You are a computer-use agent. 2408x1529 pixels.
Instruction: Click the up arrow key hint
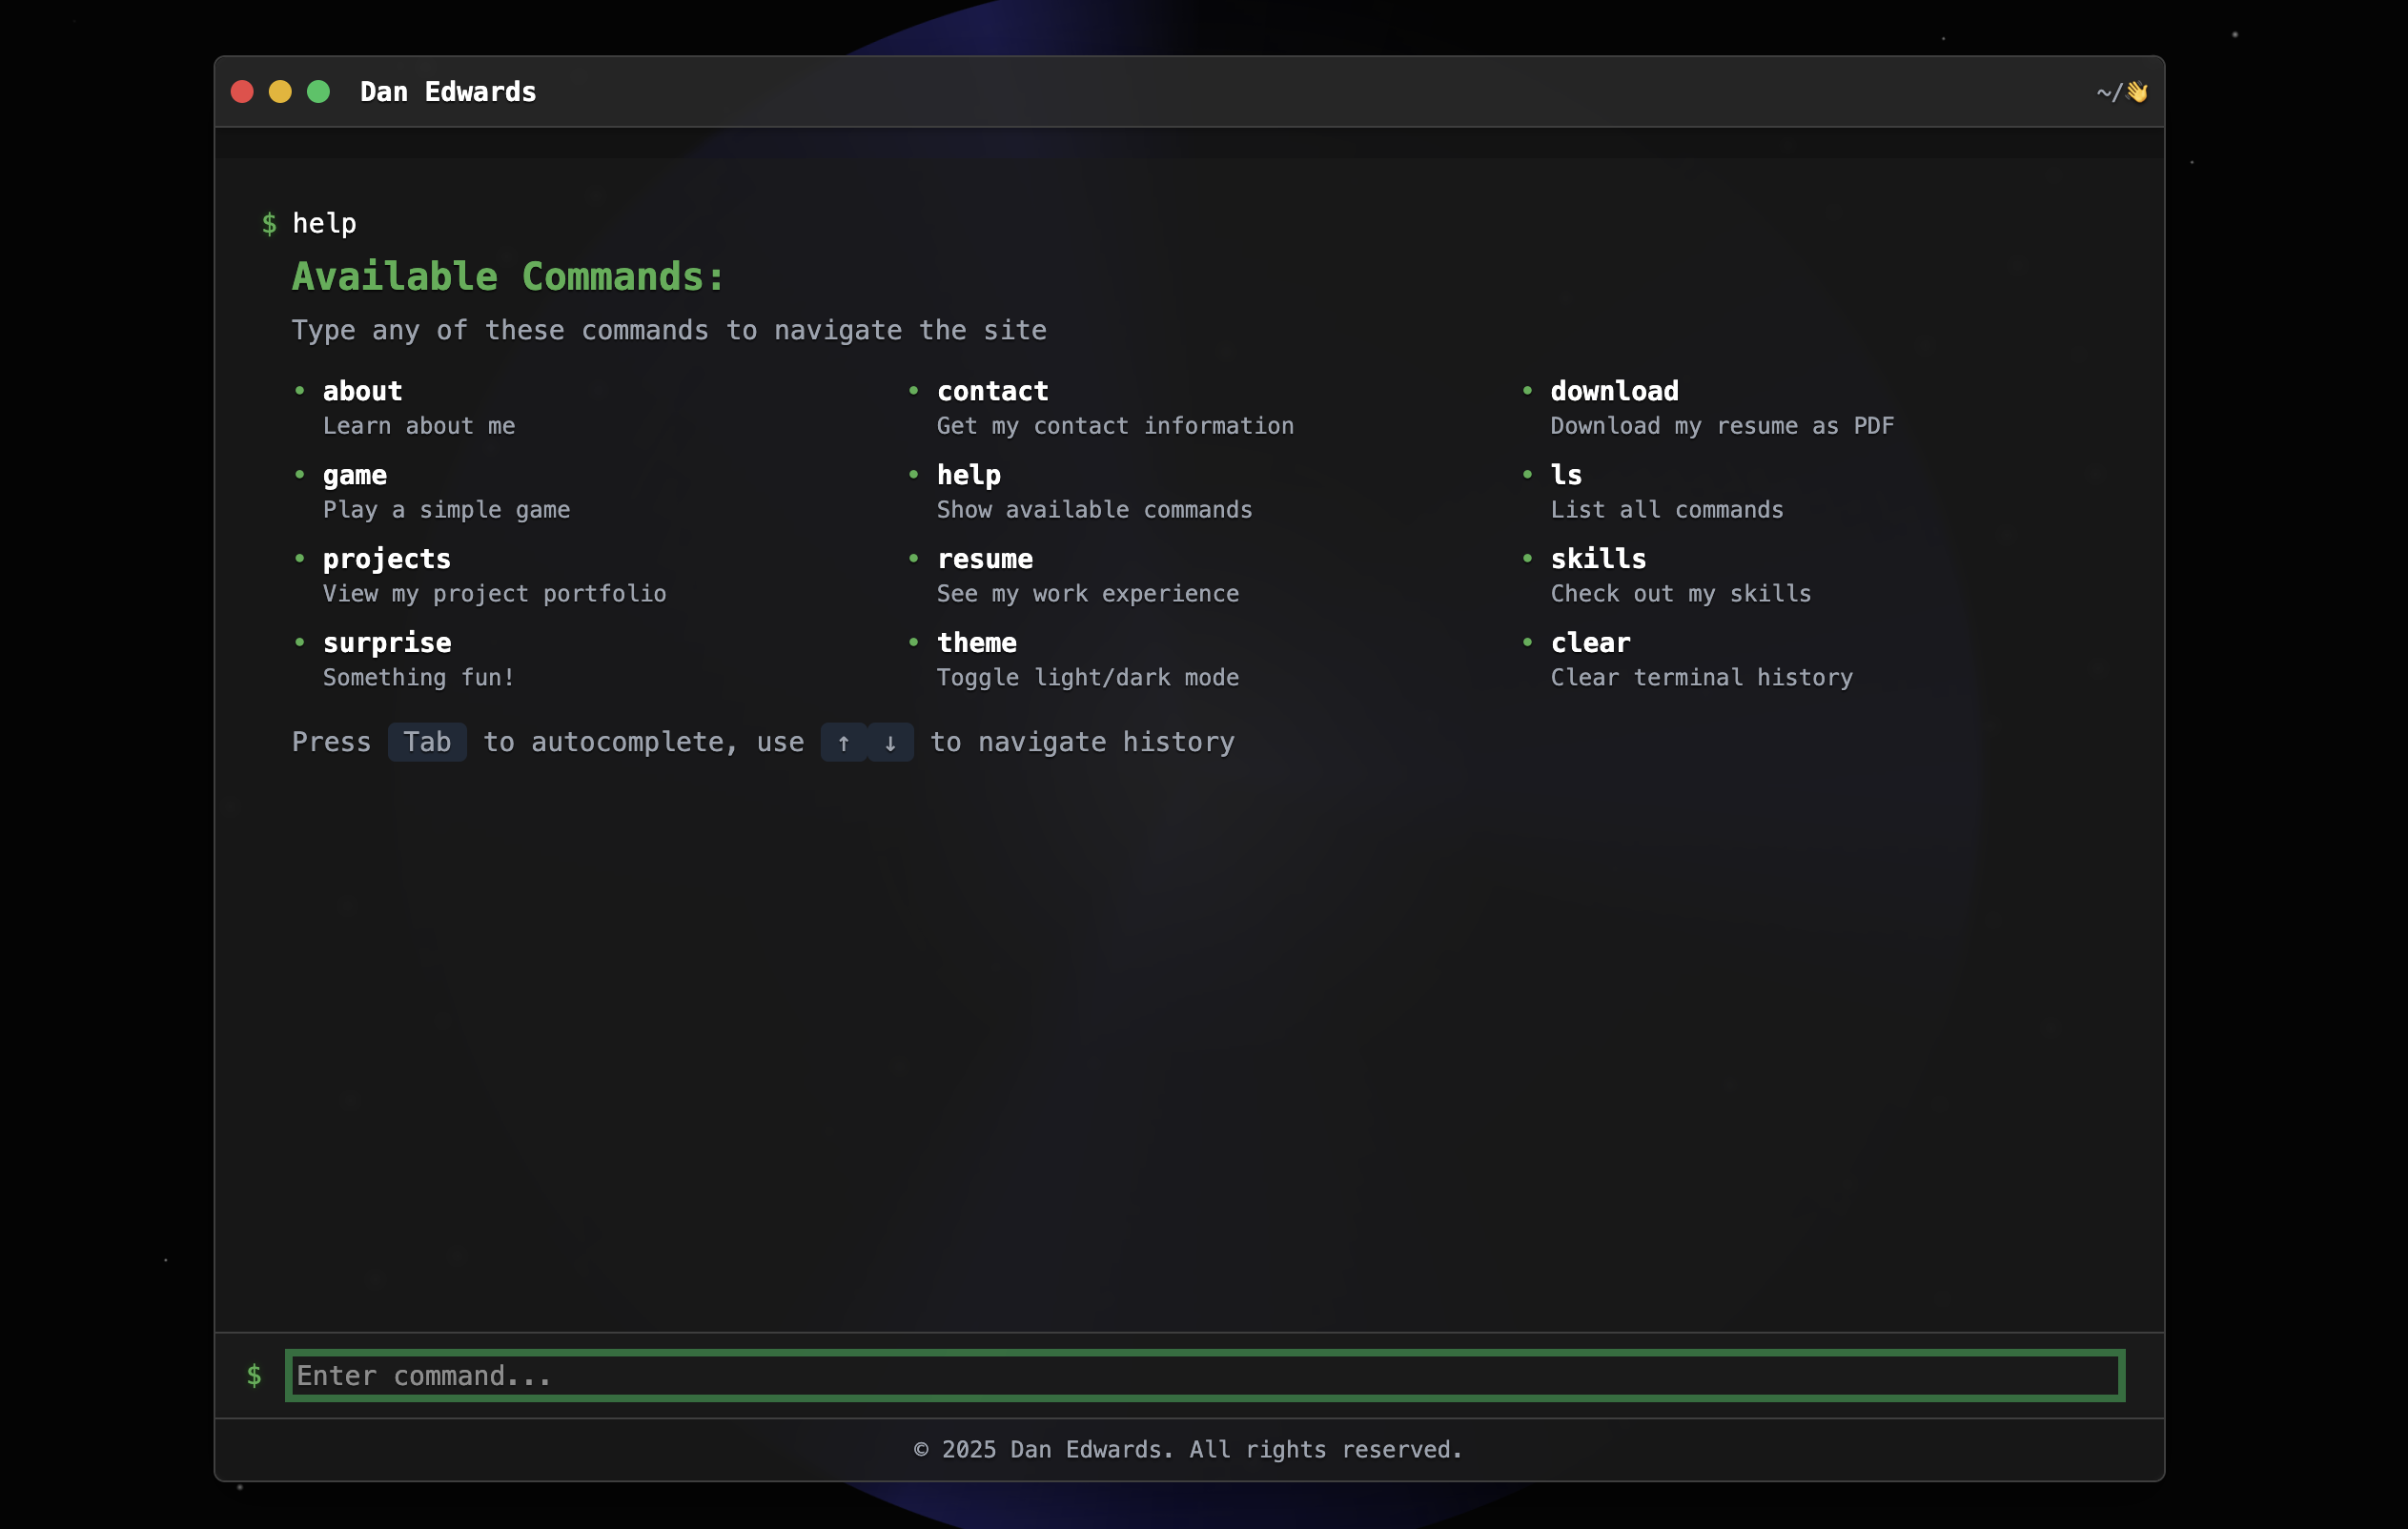[844, 742]
